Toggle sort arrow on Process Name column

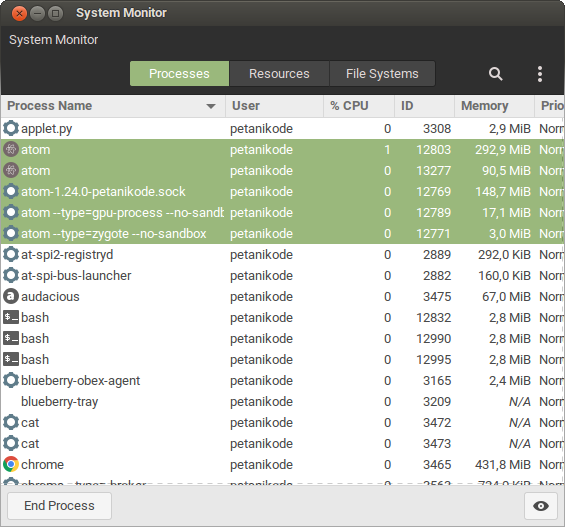[211, 106]
